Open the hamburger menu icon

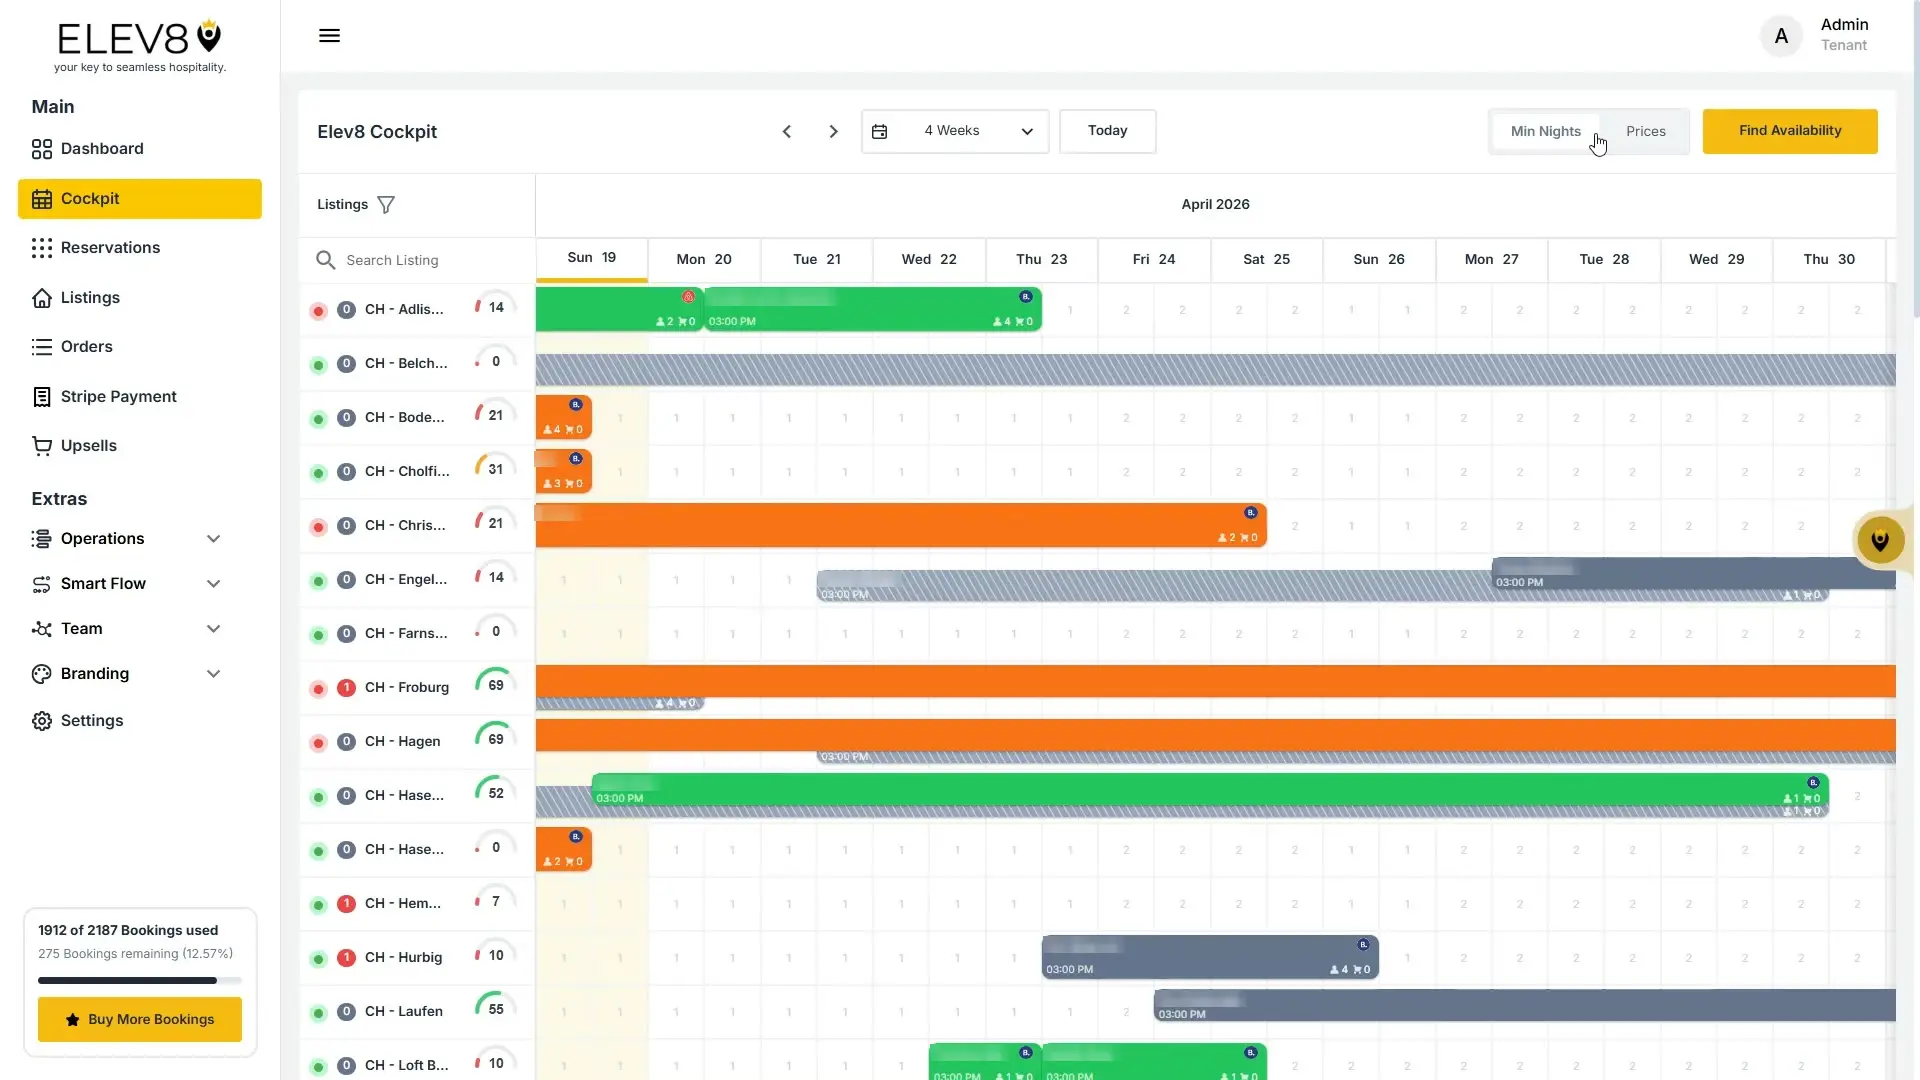click(x=329, y=36)
